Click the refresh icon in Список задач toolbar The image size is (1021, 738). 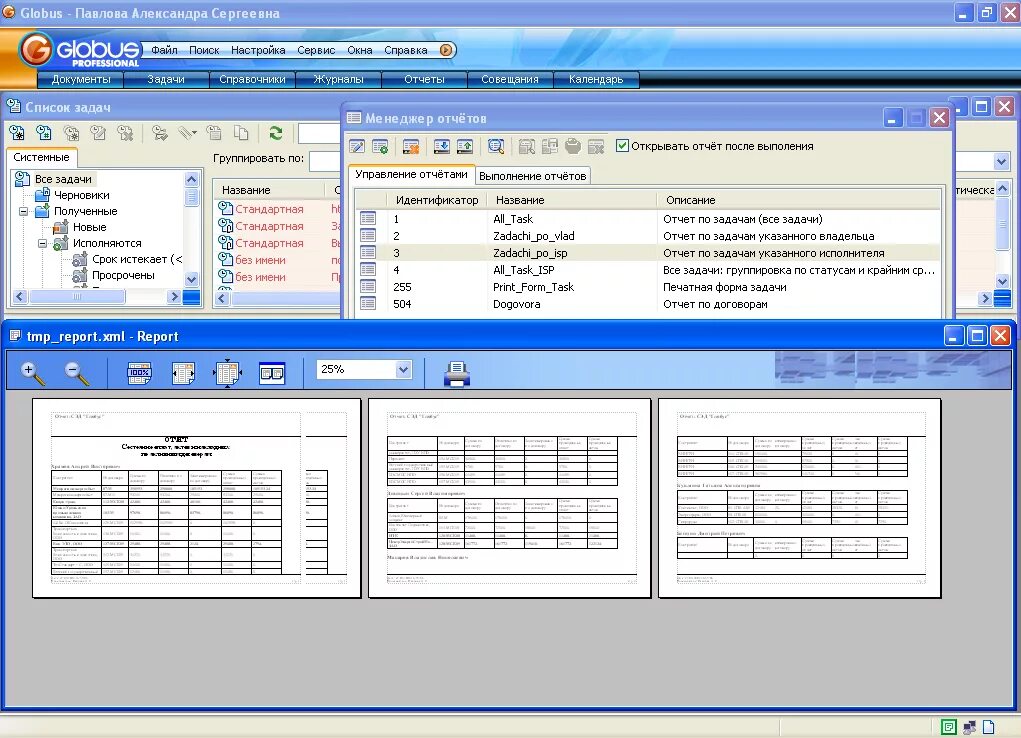click(x=275, y=133)
